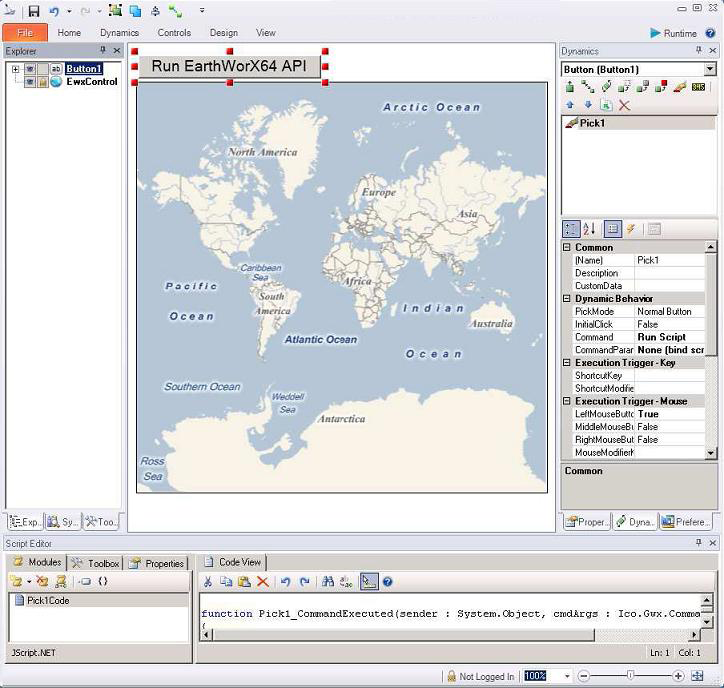Click the Run EarthWorX64 API button
The height and width of the screenshot is (688, 724).
click(x=229, y=66)
